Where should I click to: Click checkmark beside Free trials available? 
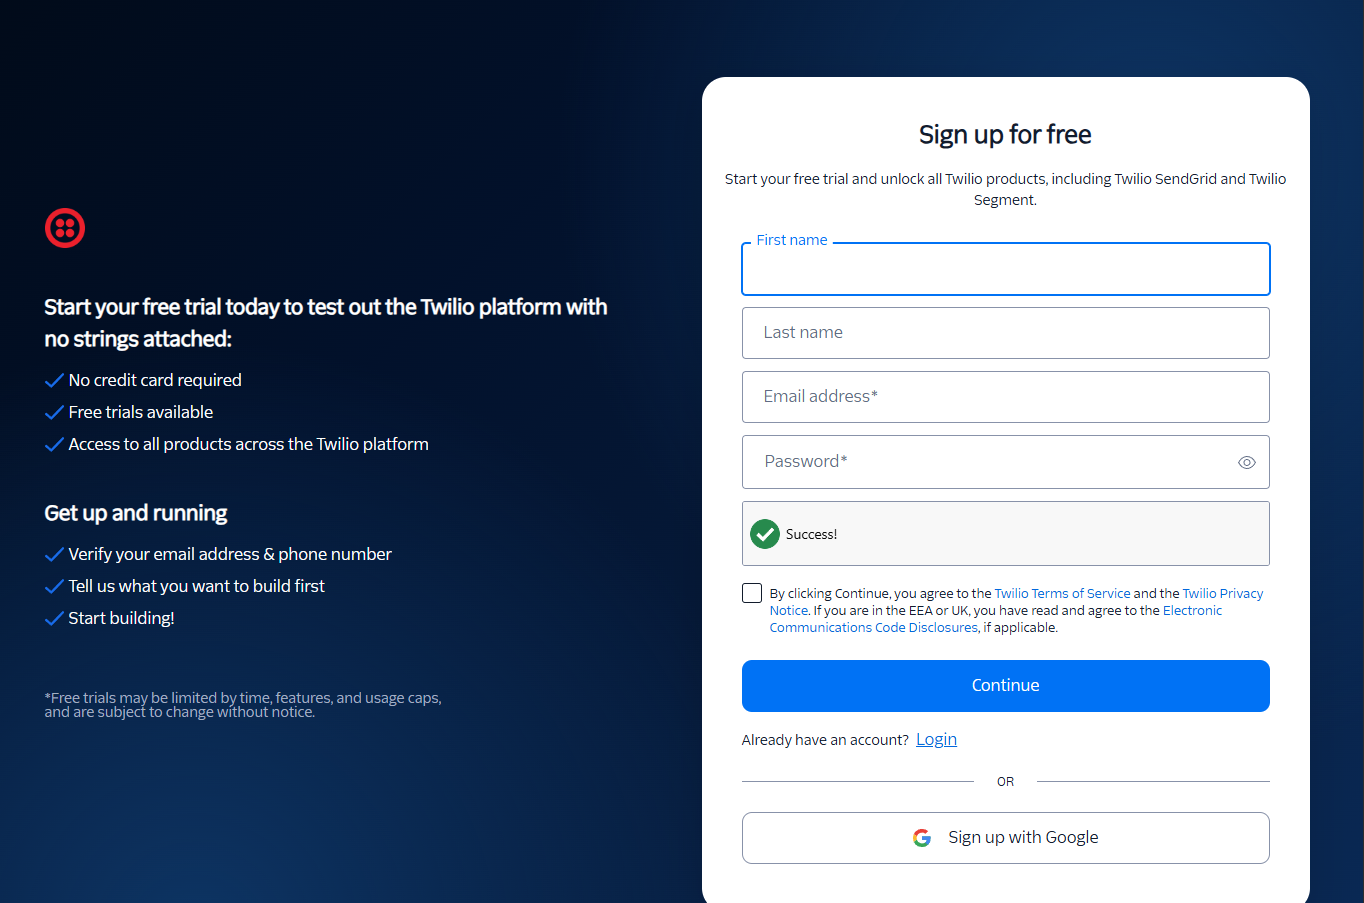[54, 413]
